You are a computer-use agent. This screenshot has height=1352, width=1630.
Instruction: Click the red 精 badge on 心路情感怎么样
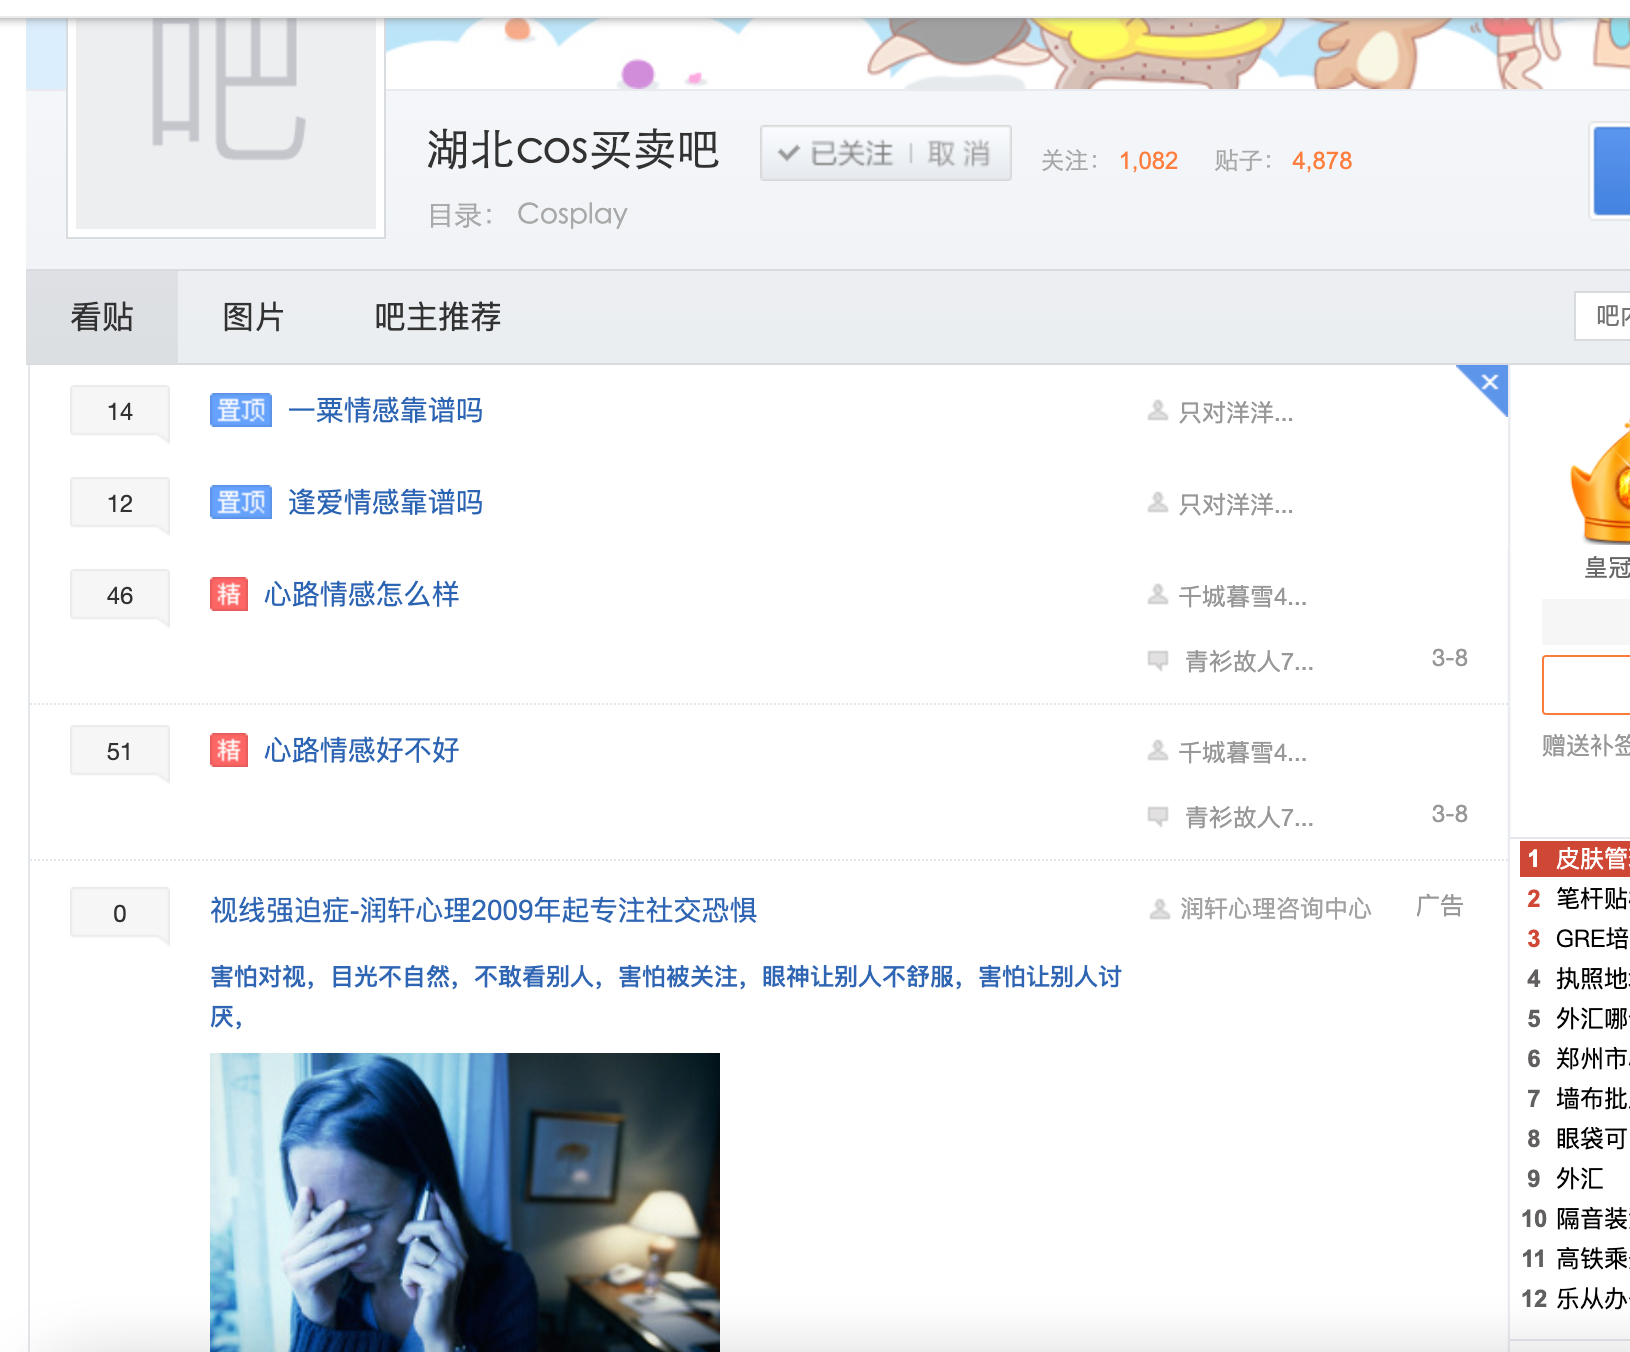[x=228, y=594]
